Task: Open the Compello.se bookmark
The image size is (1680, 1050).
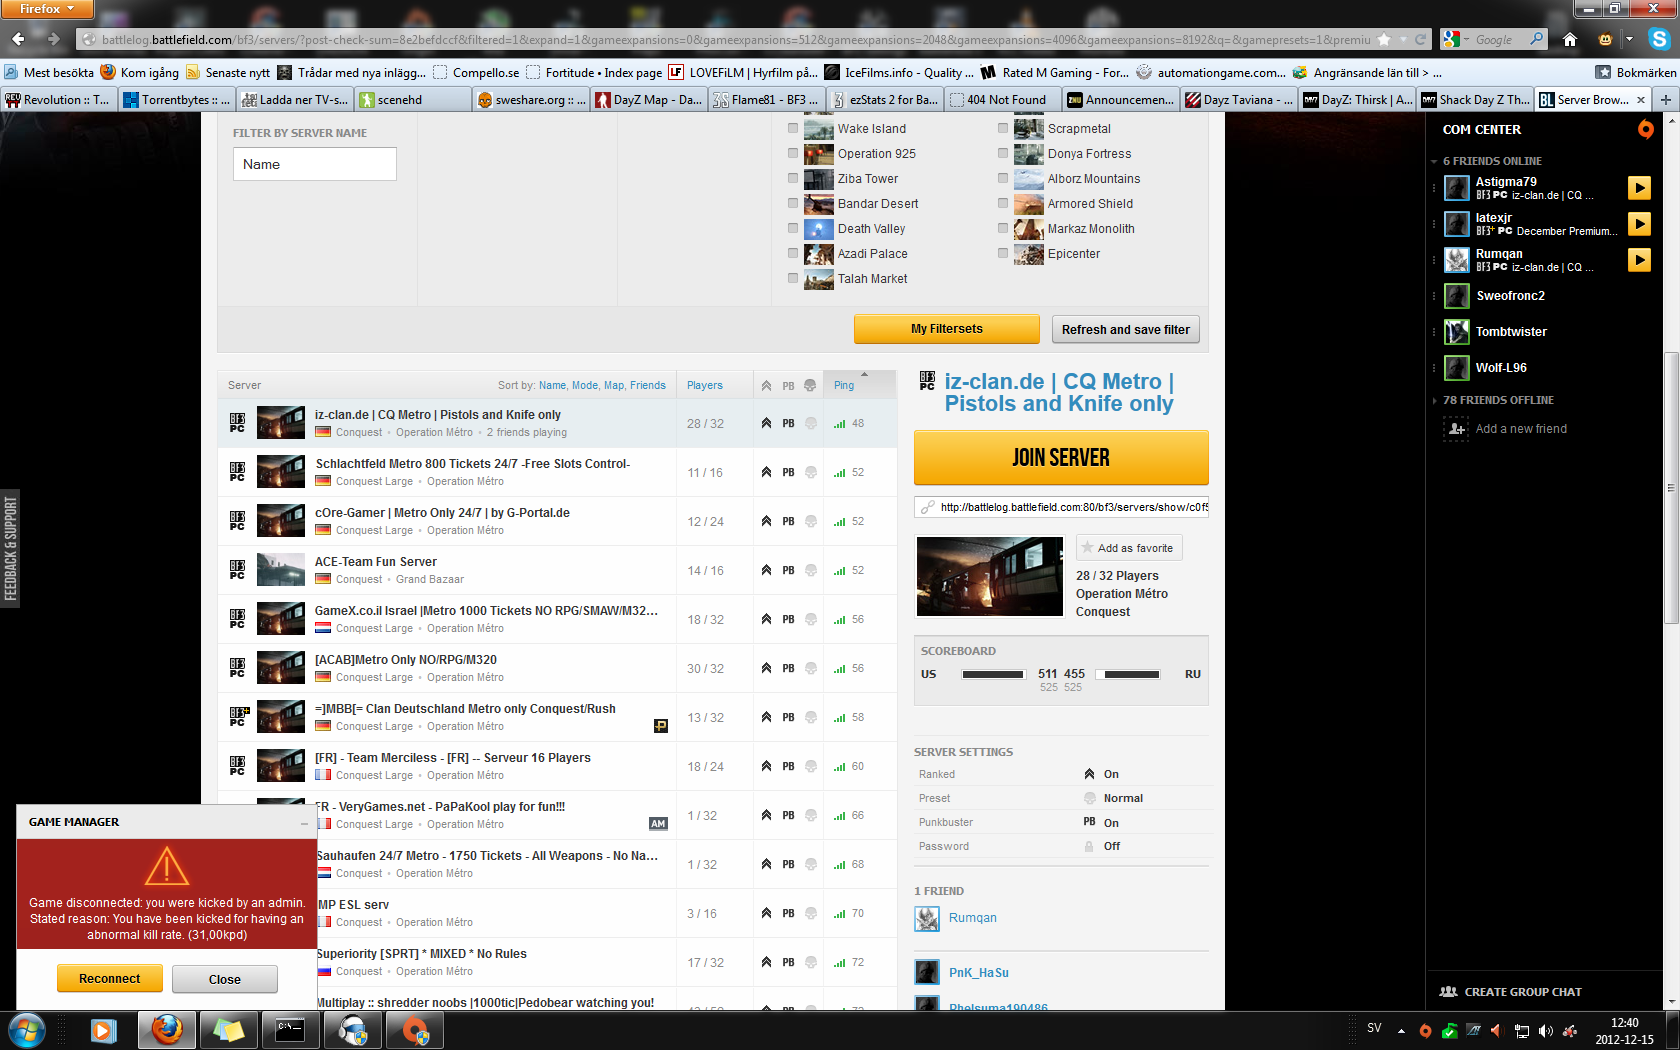Action: (x=476, y=72)
